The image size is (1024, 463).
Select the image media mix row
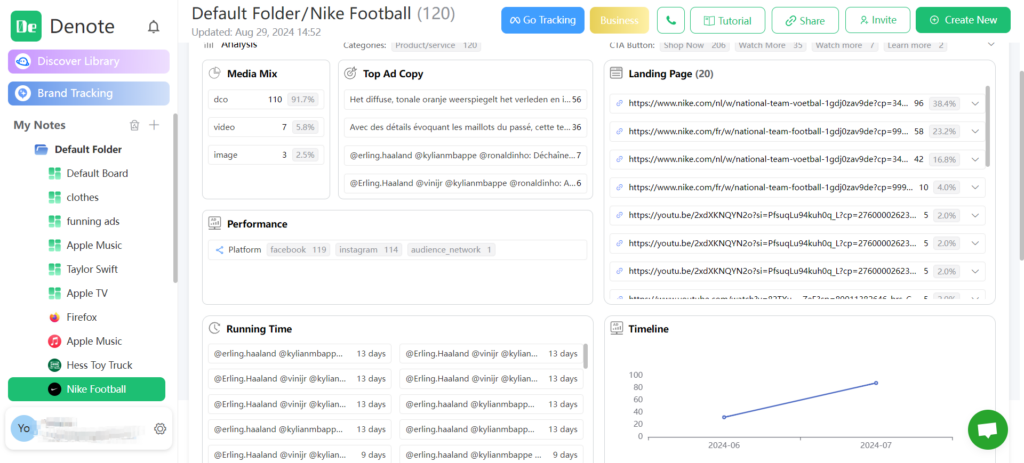[266, 155]
